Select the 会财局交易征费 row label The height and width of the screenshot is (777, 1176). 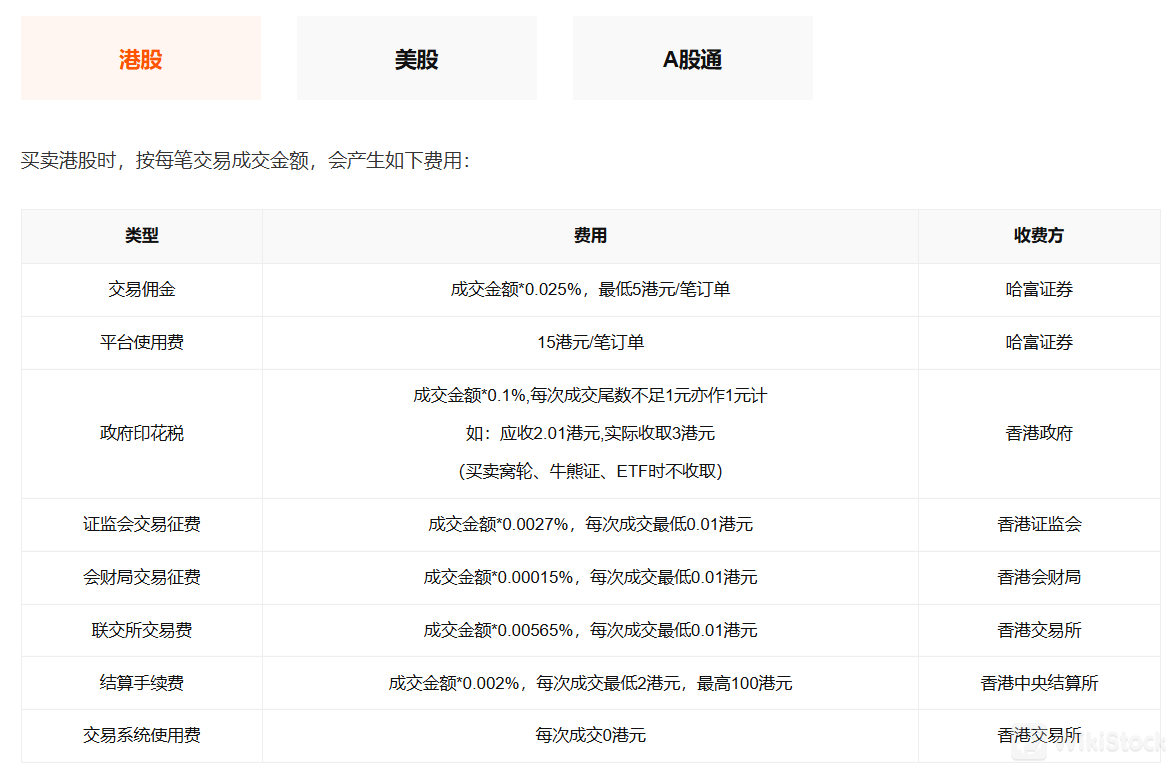click(140, 577)
